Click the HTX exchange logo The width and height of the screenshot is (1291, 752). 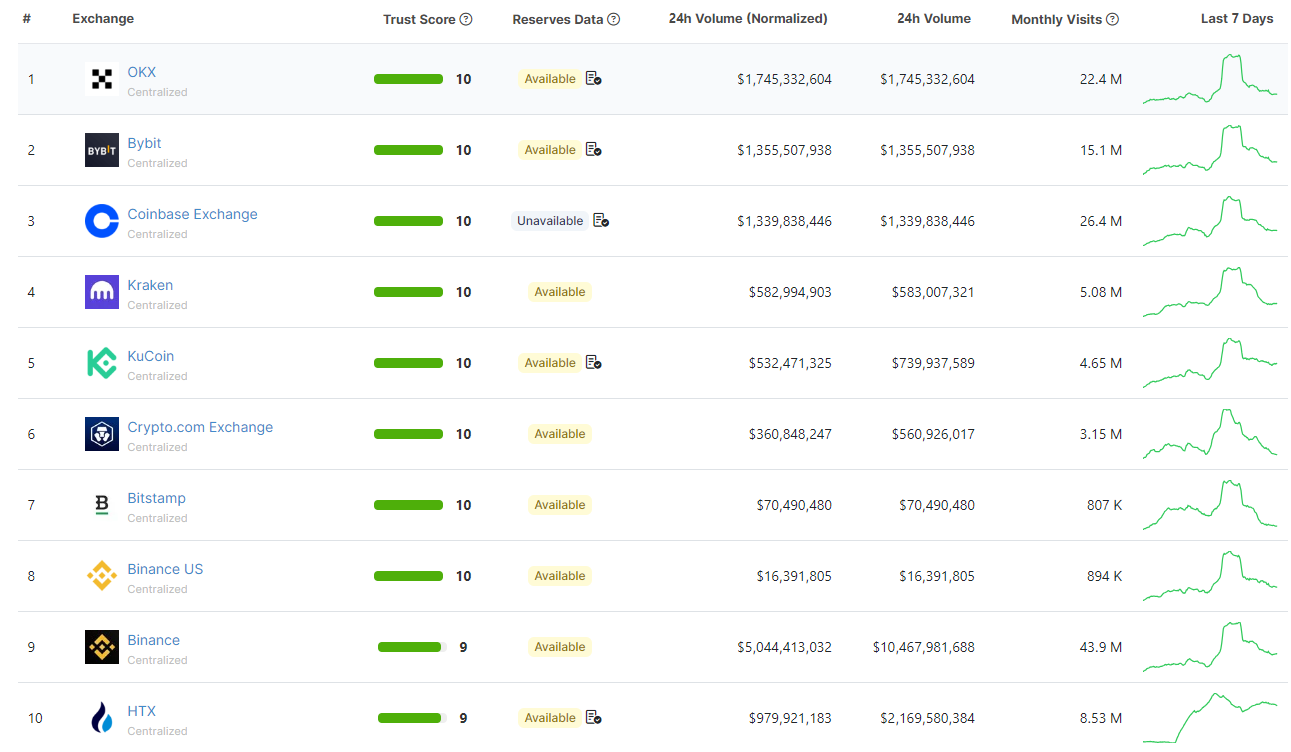(102, 718)
